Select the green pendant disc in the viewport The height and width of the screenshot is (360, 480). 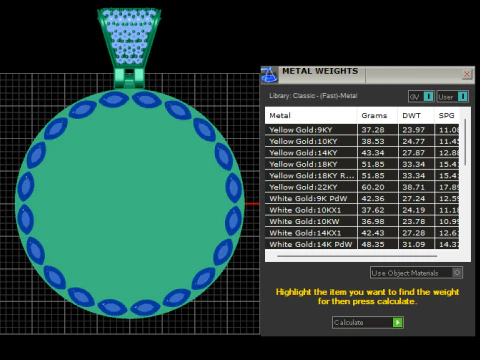130,203
